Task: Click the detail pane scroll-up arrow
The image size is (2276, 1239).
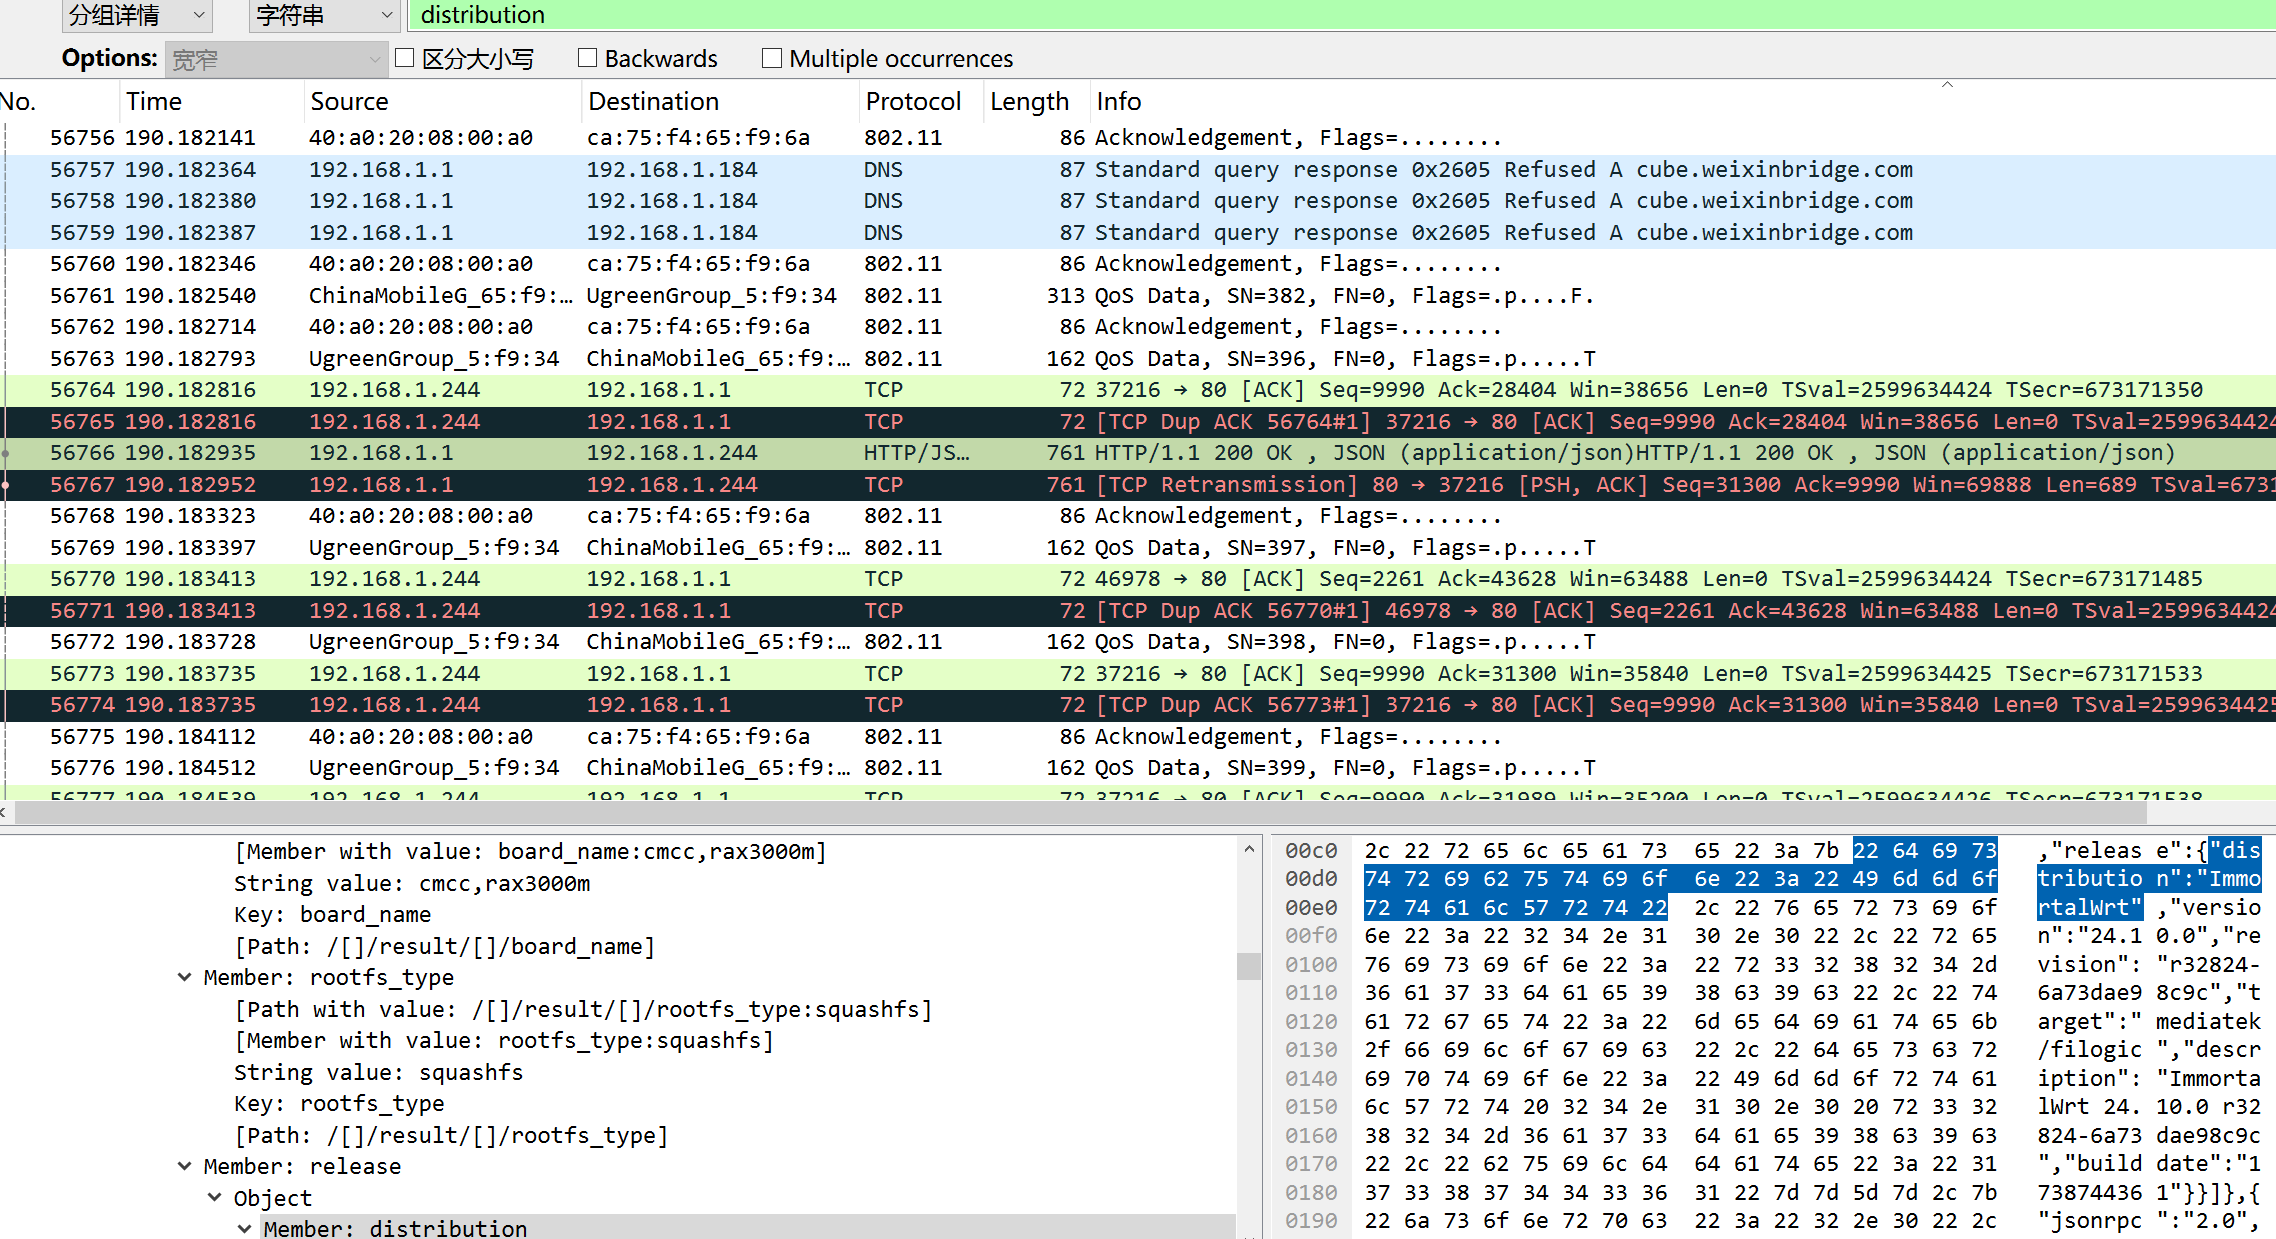Action: pyautogui.click(x=1249, y=850)
